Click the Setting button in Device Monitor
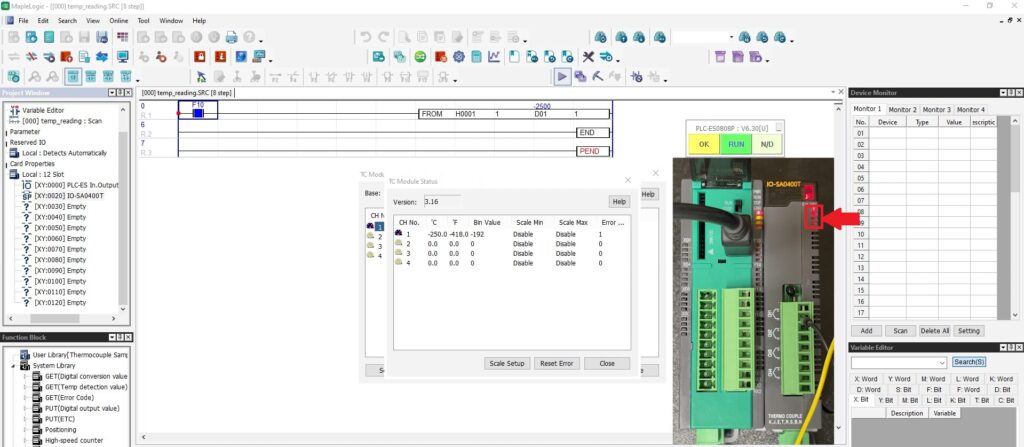The height and width of the screenshot is (447, 1024). 969,331
